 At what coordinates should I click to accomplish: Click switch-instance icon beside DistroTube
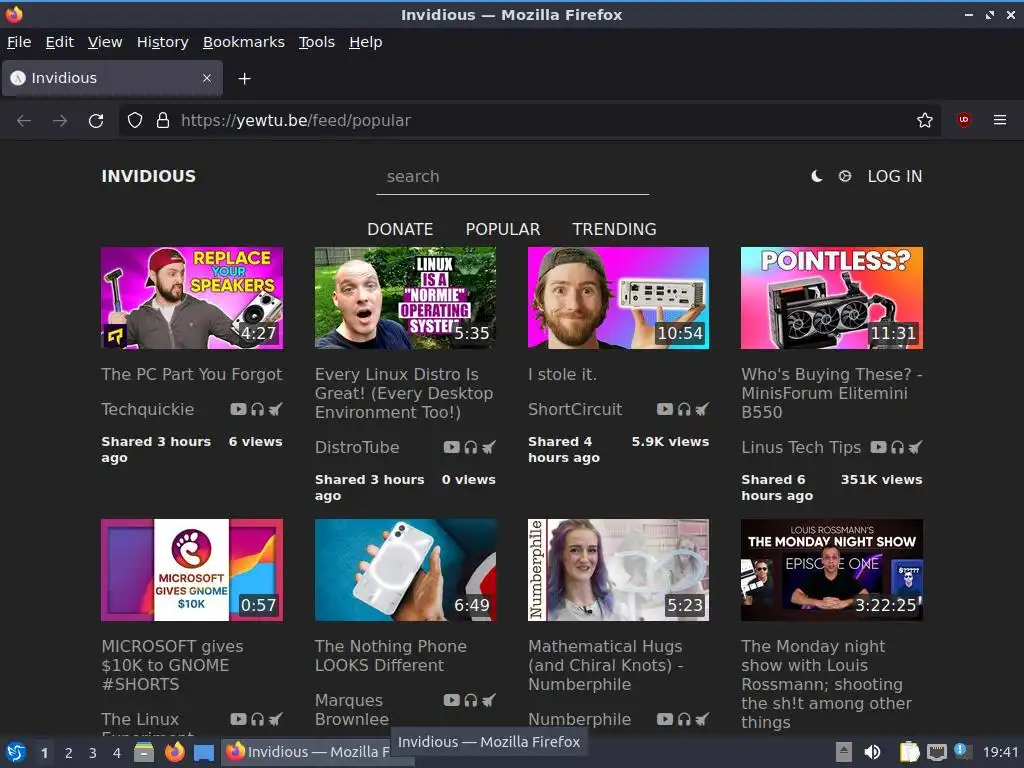488,447
